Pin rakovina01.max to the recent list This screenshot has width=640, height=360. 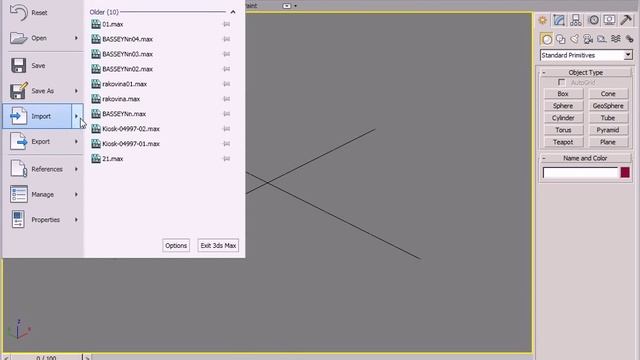click(x=227, y=84)
